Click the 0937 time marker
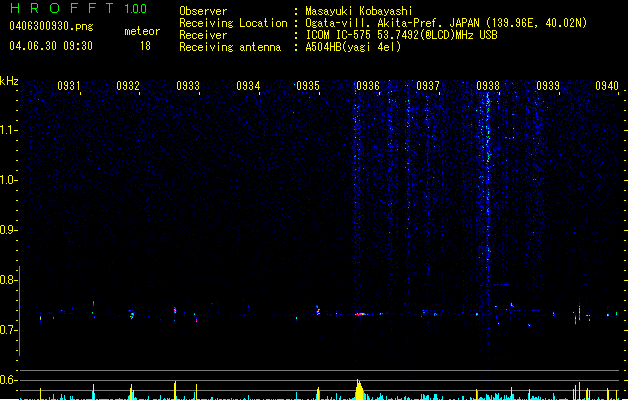 [428, 86]
